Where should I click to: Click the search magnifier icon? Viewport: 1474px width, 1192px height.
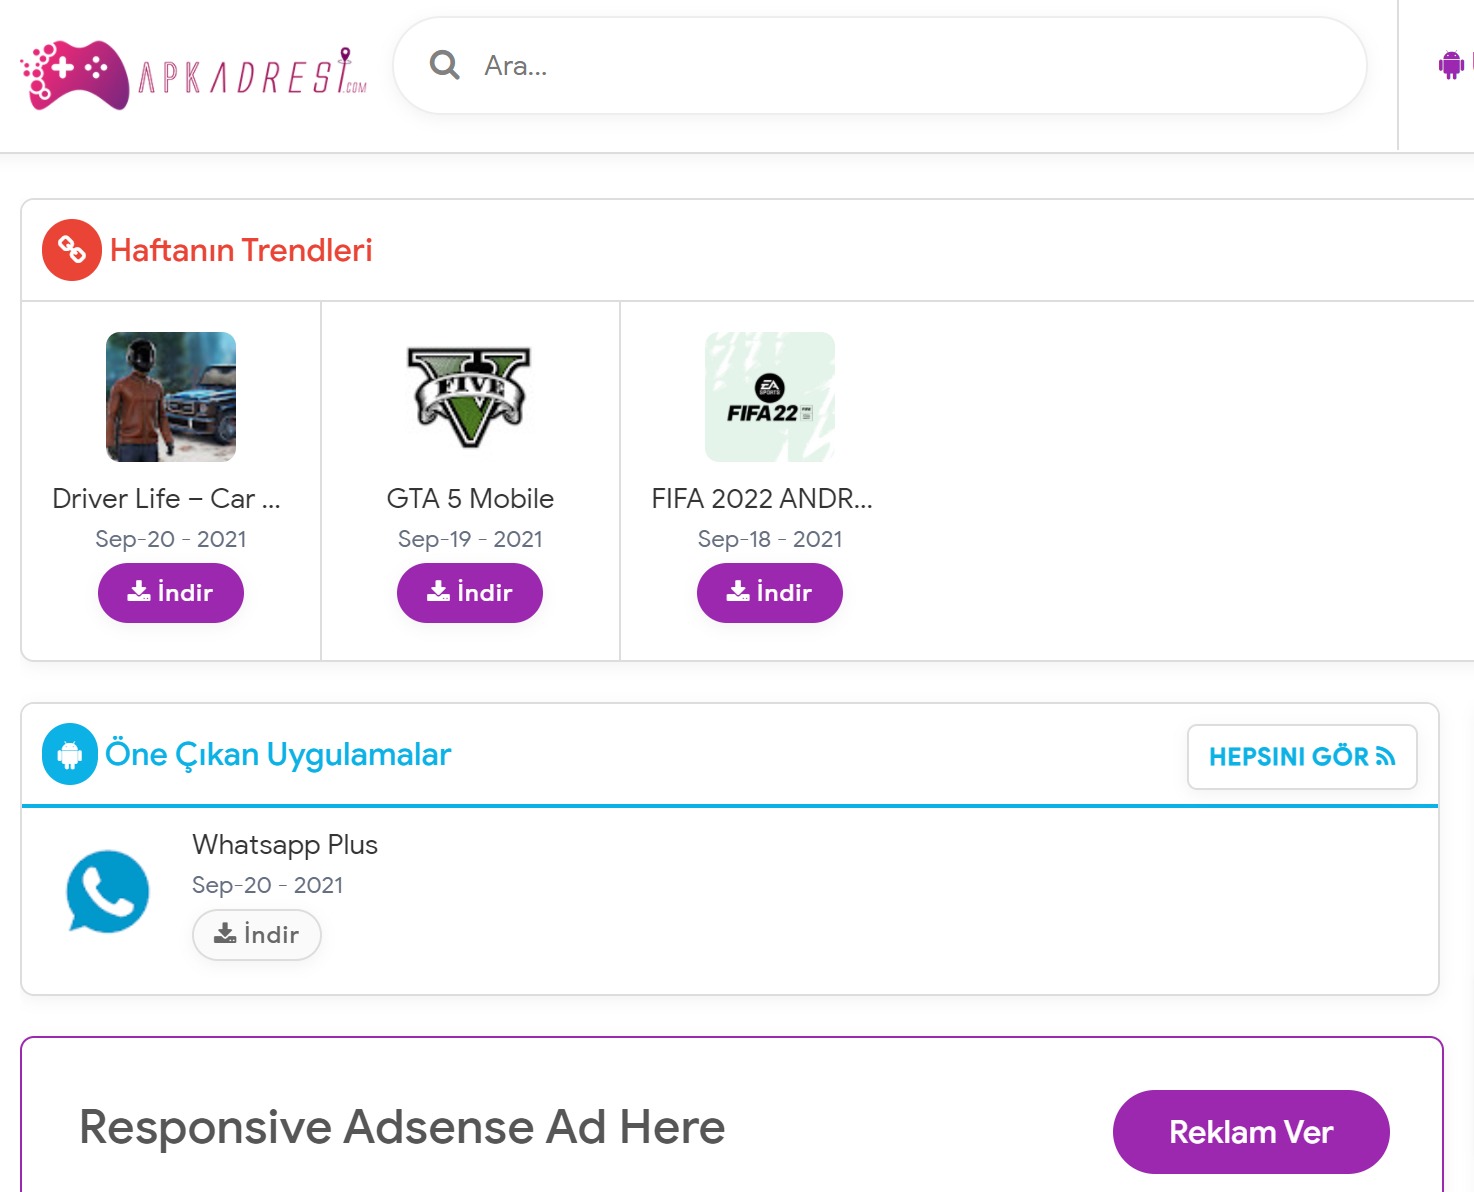[x=444, y=66]
